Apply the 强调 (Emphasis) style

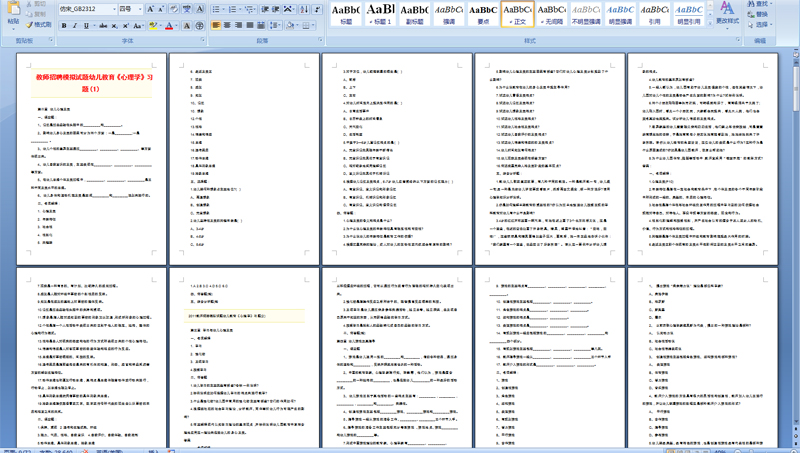click(x=449, y=14)
